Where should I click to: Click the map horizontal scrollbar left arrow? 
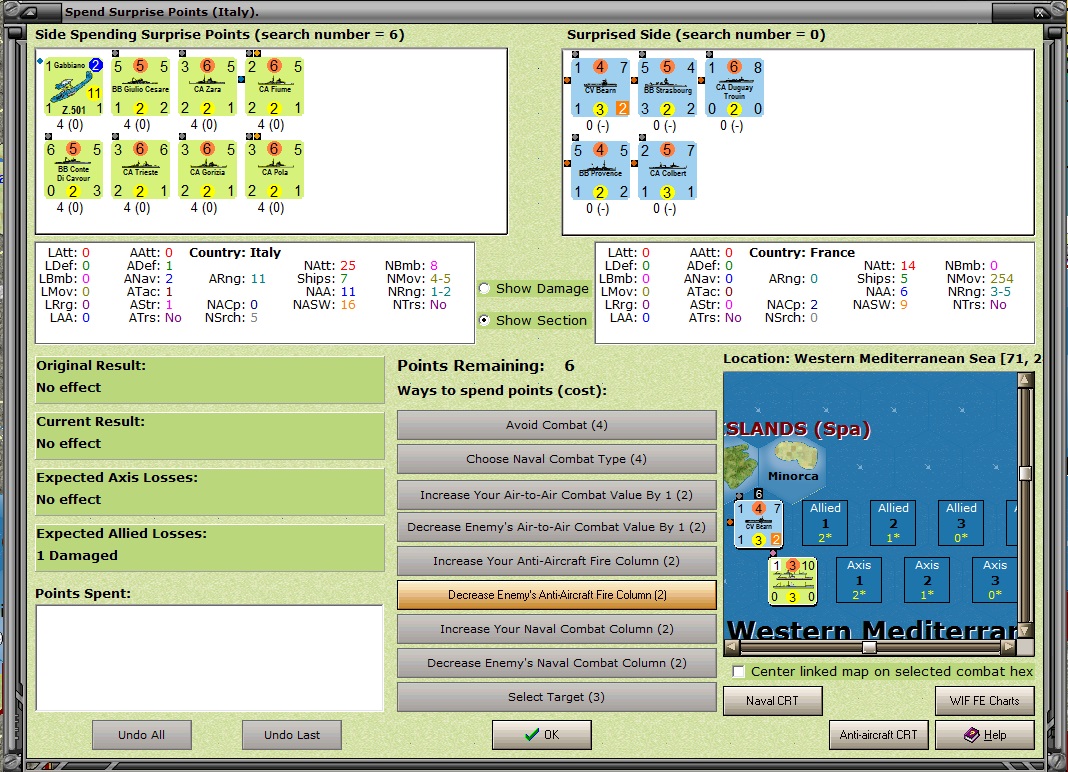[732, 647]
